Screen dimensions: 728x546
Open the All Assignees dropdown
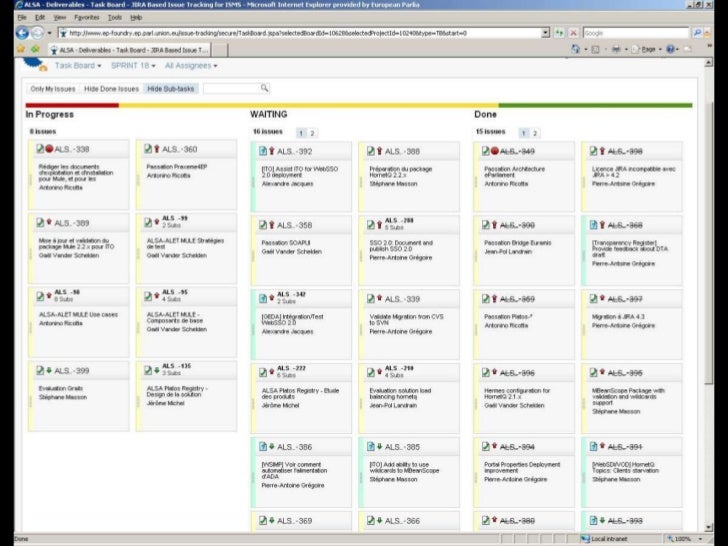pyautogui.click(x=191, y=65)
